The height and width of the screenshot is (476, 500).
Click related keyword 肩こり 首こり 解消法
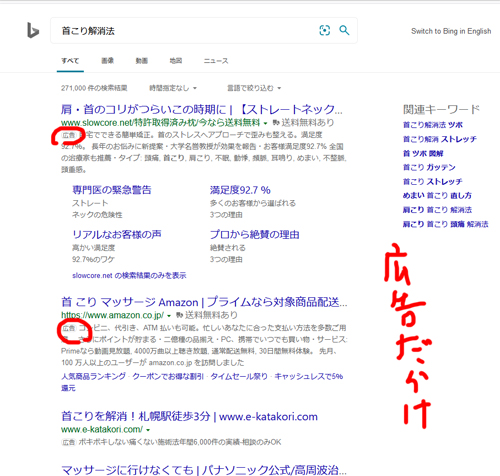437,210
